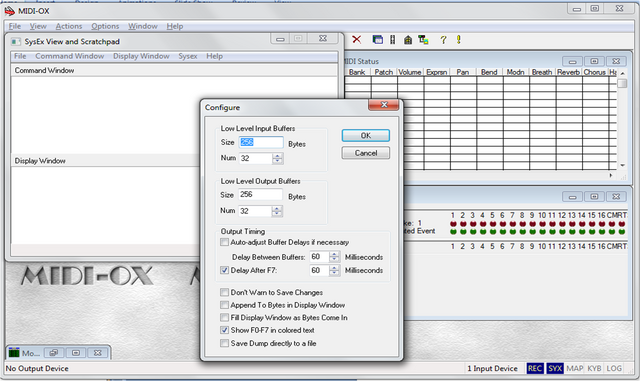Viewport: 640px width, 381px height.
Task: Click the Bank column header
Action: click(357, 72)
